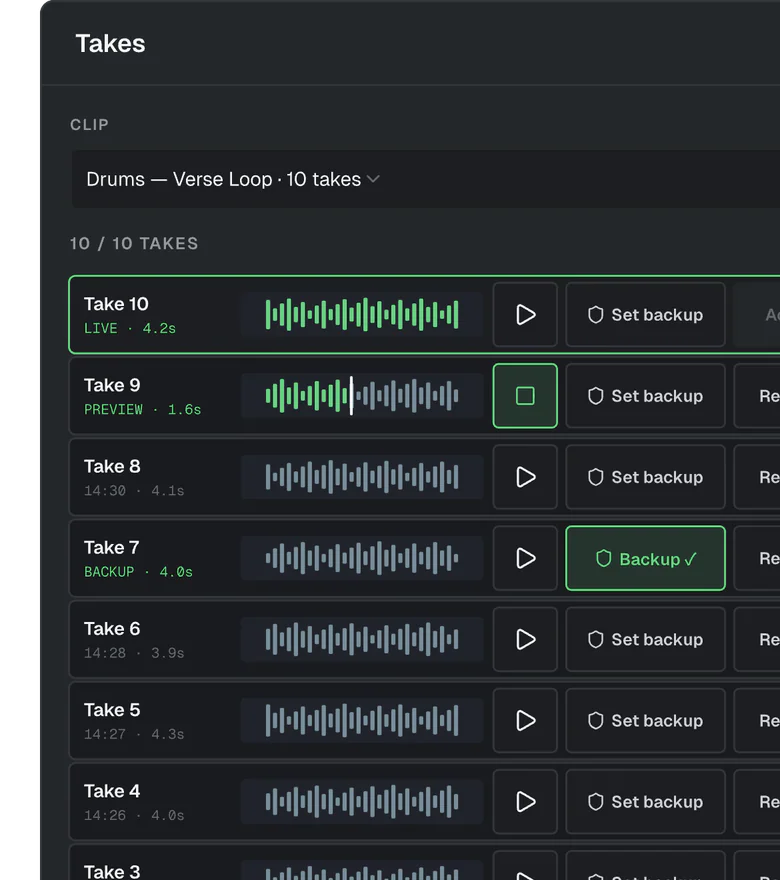The height and width of the screenshot is (880, 780).
Task: Set Take 4 as backup
Action: 645,801
